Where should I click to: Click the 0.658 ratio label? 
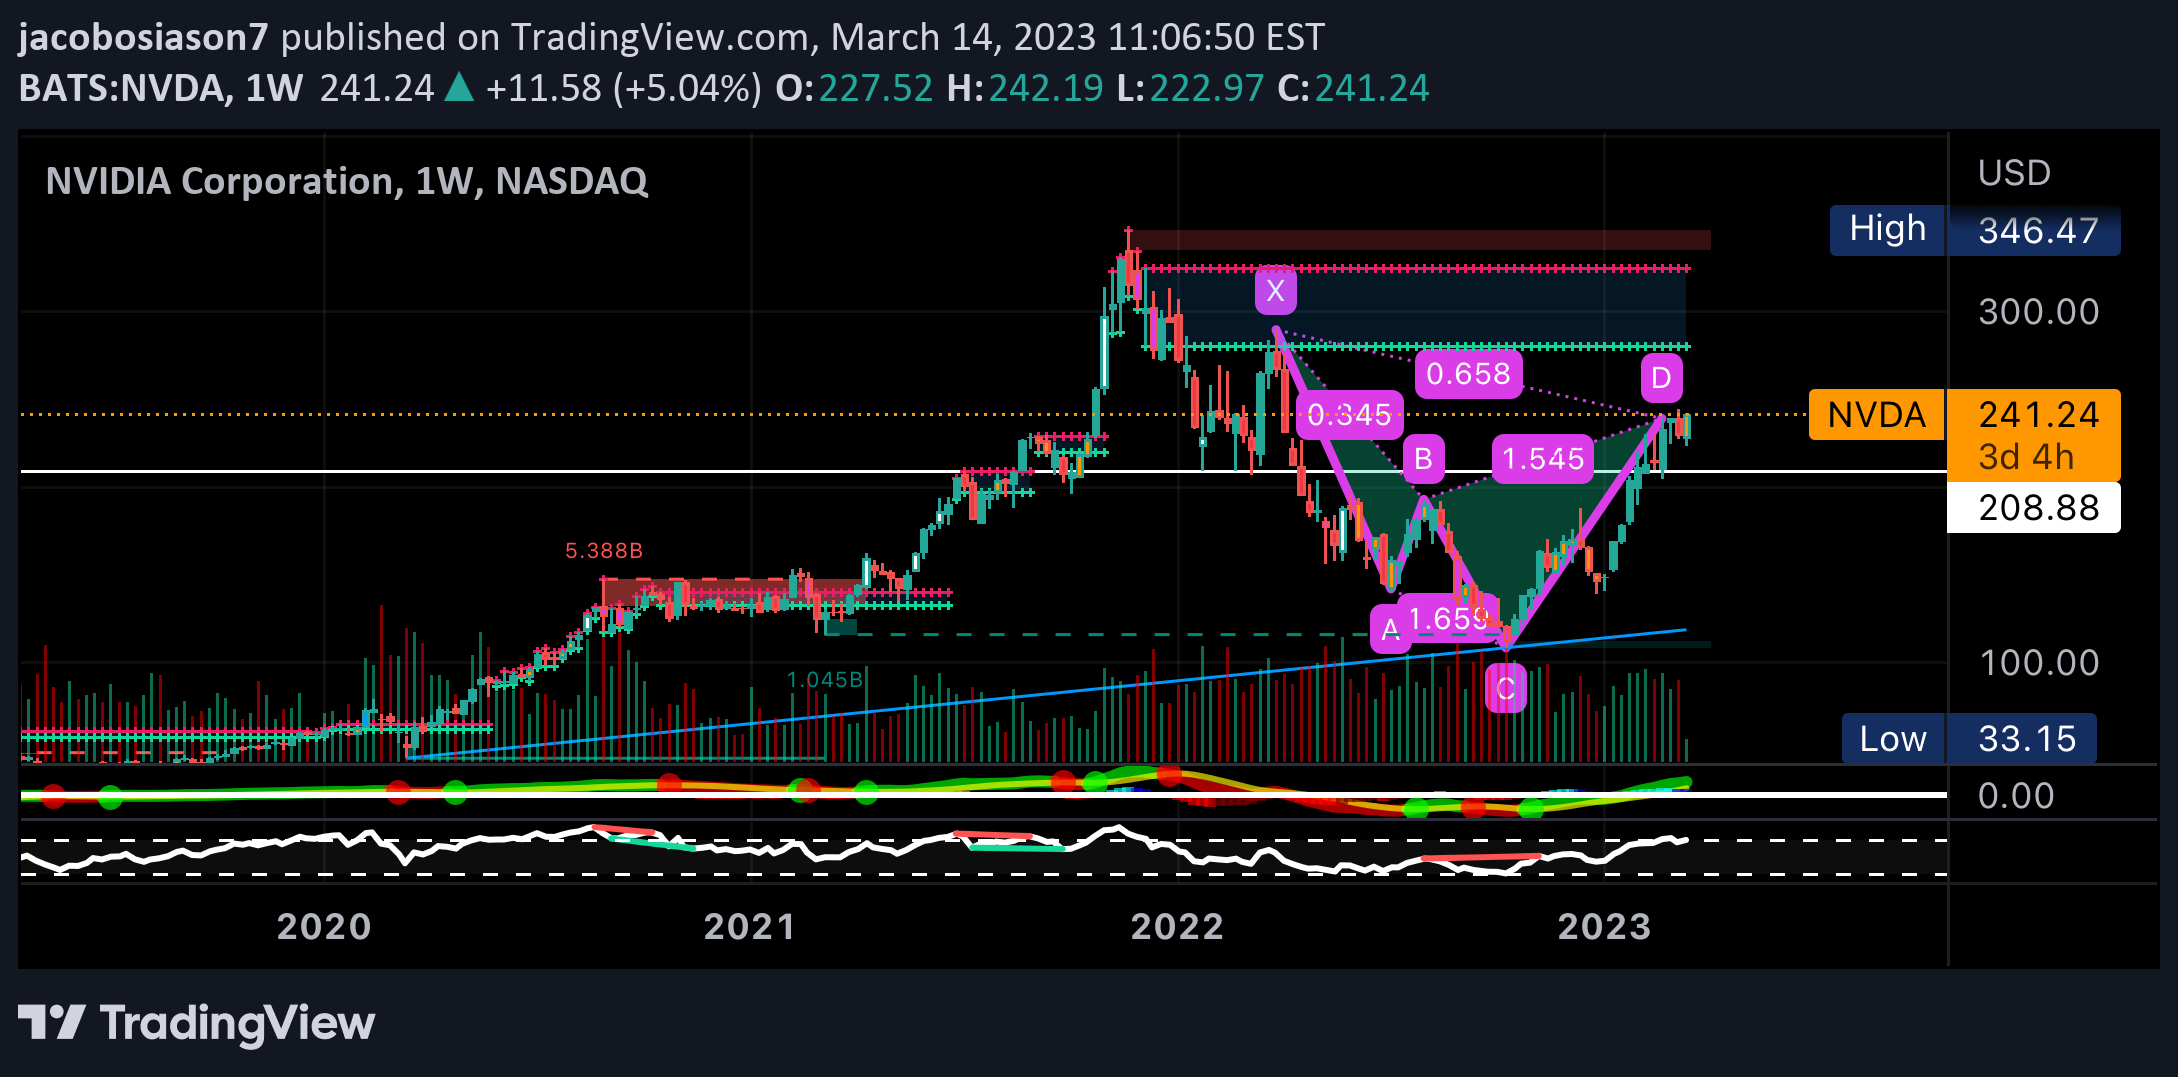(1468, 374)
